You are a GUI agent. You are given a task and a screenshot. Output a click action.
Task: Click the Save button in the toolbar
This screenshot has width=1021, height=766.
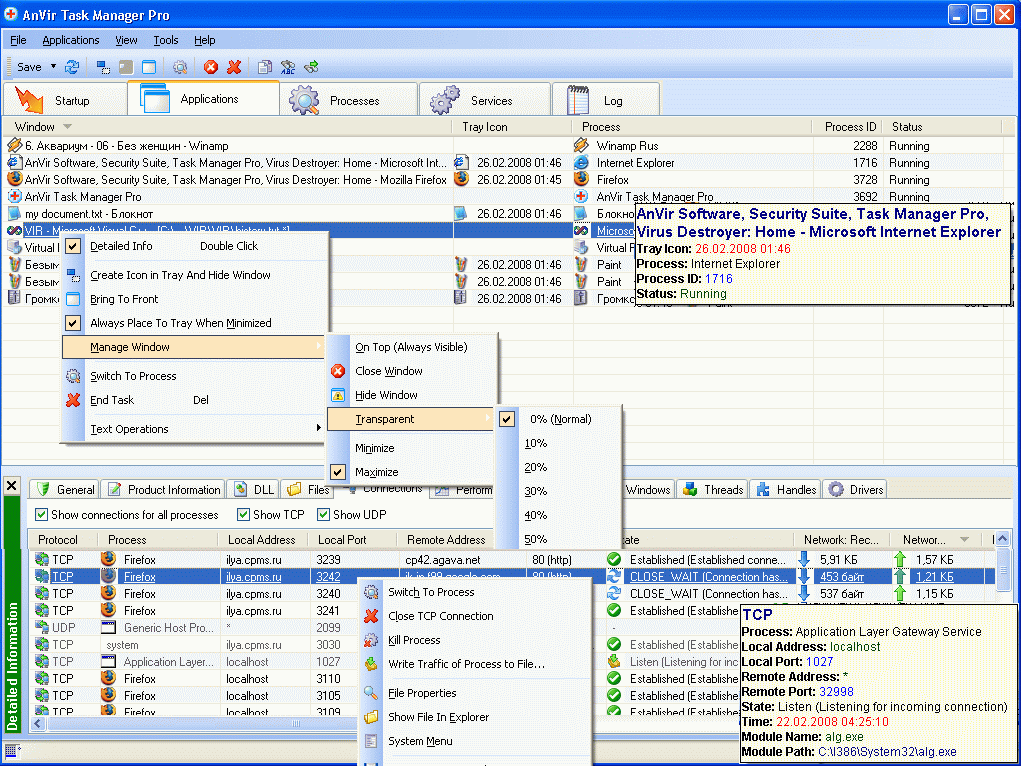click(x=29, y=66)
